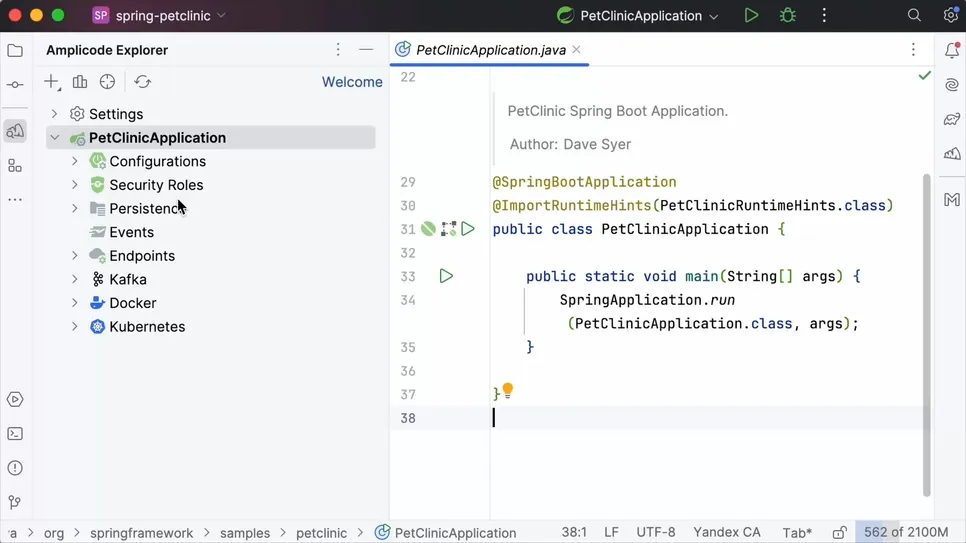Click the green inspection checkmark in editor
Image resolution: width=966 pixels, height=543 pixels.
925,75
